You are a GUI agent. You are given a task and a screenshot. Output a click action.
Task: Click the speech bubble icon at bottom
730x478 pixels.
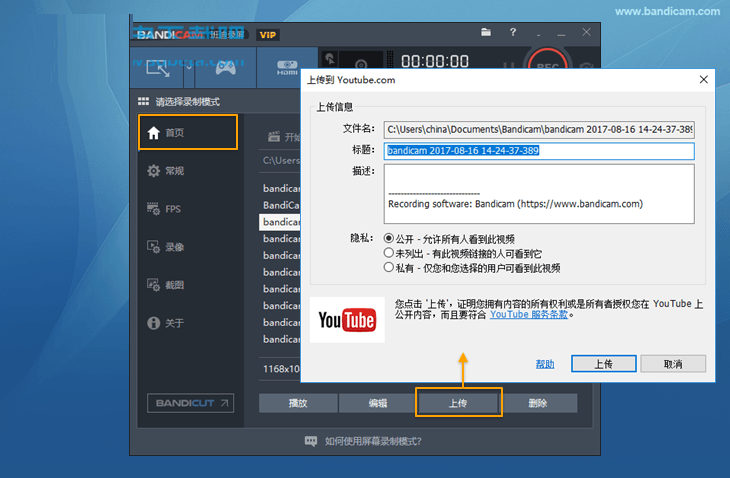pos(311,441)
